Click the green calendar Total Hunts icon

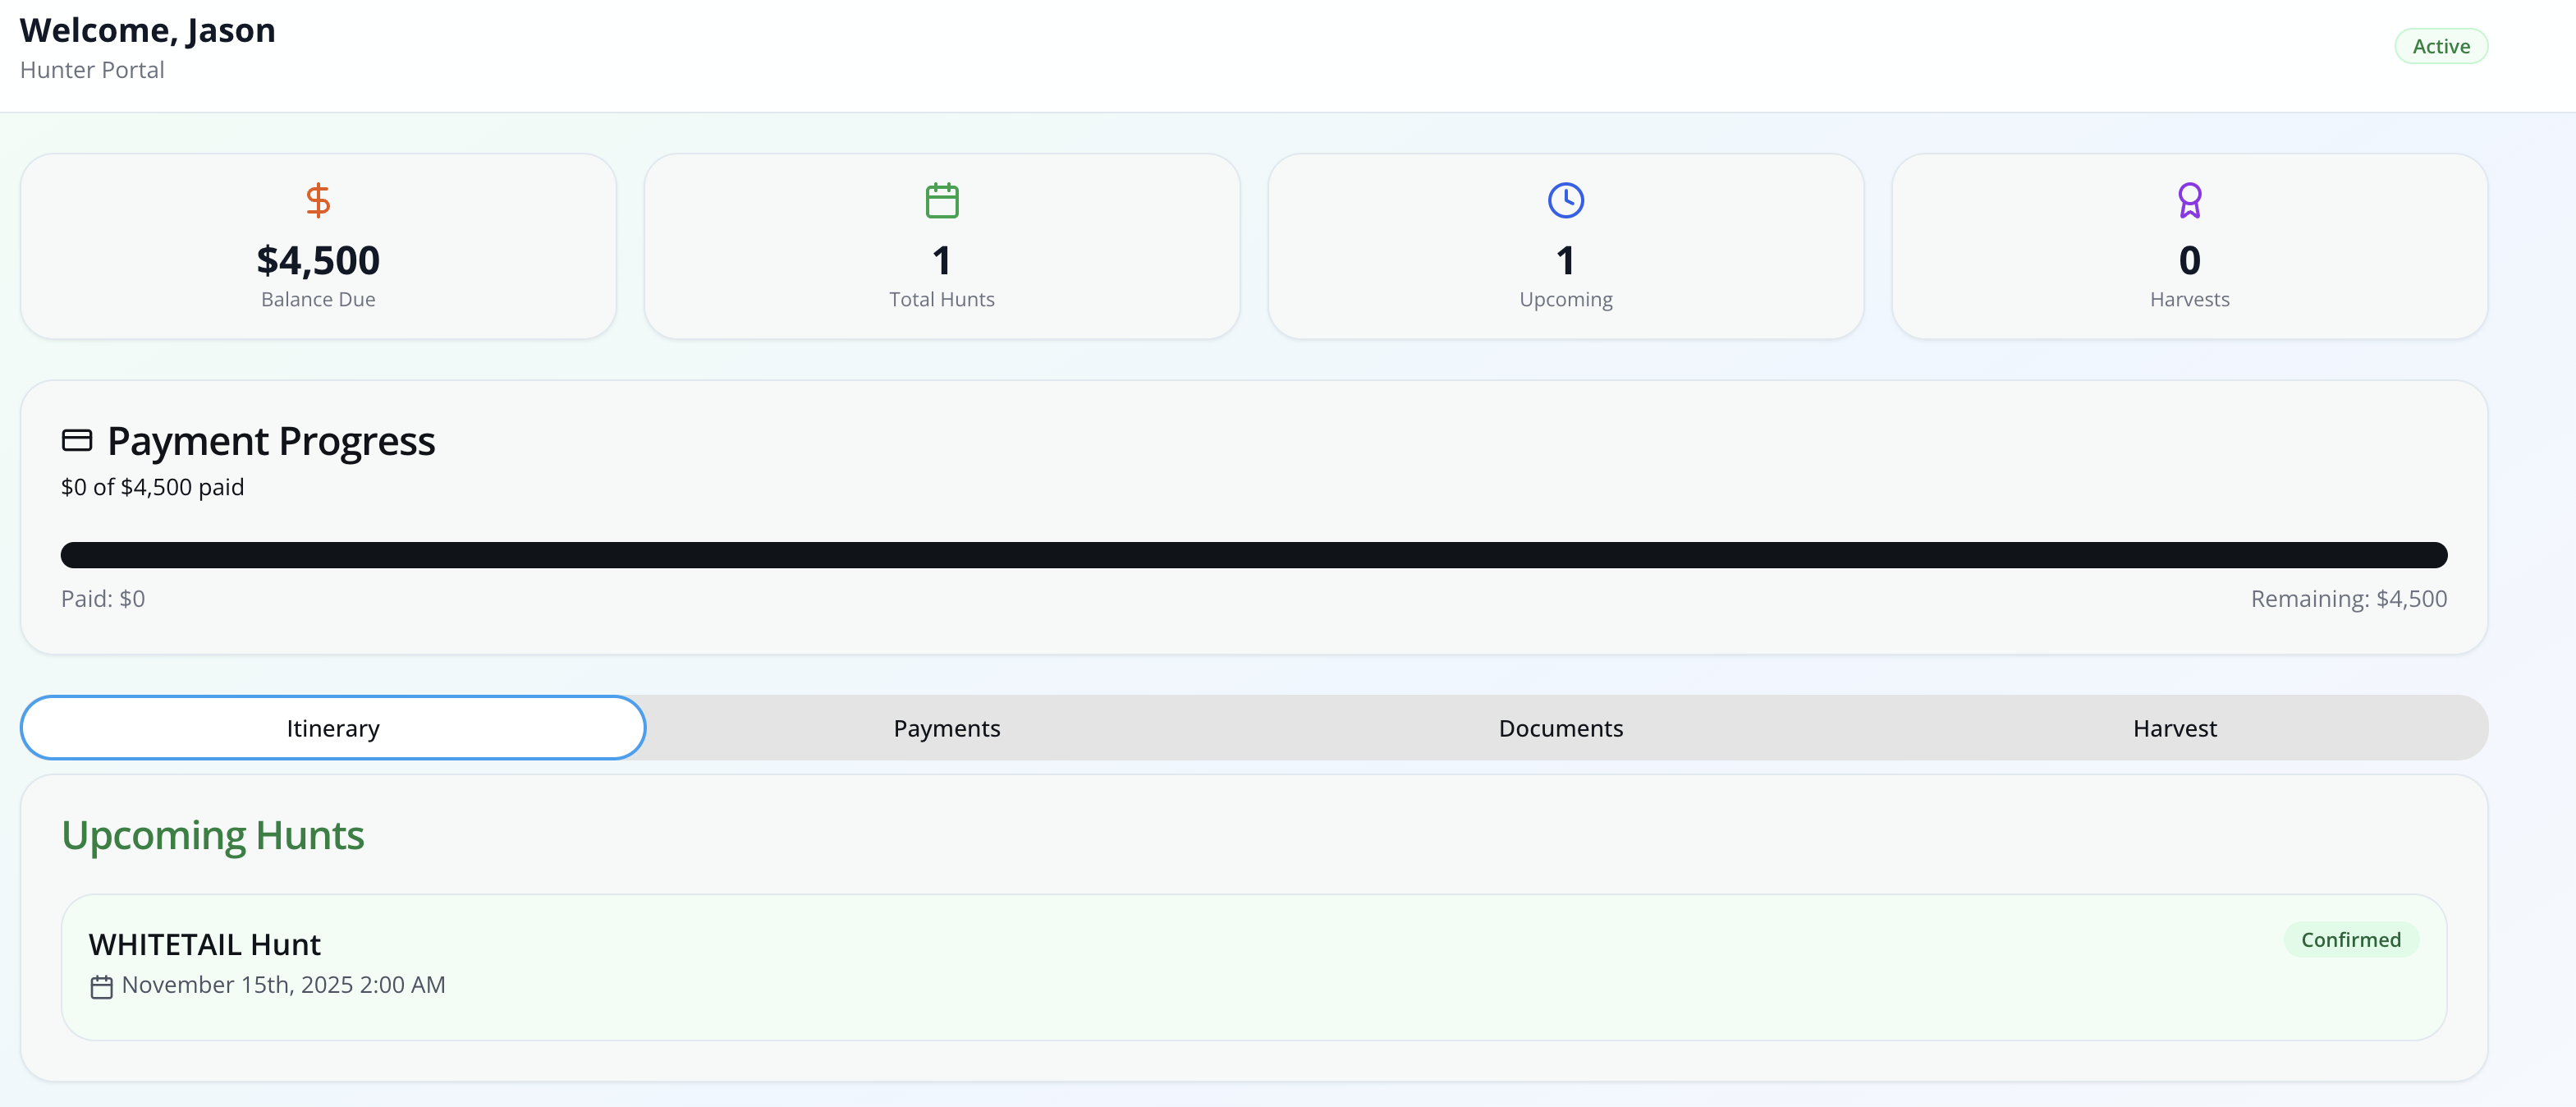click(x=942, y=201)
